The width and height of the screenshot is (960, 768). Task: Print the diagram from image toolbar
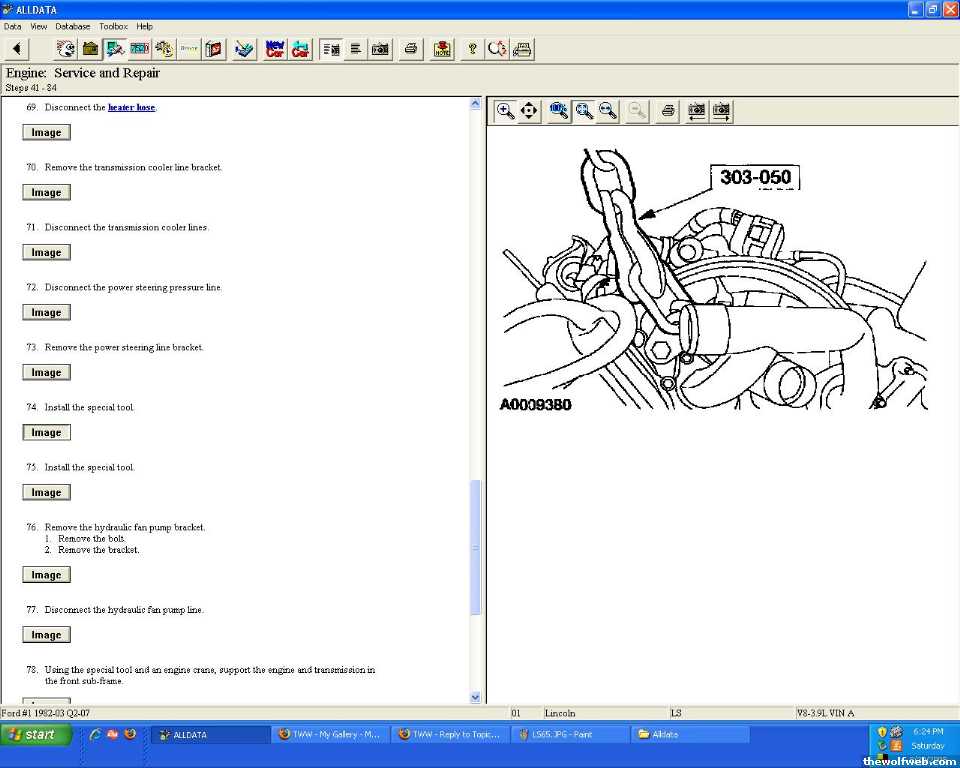(x=668, y=111)
